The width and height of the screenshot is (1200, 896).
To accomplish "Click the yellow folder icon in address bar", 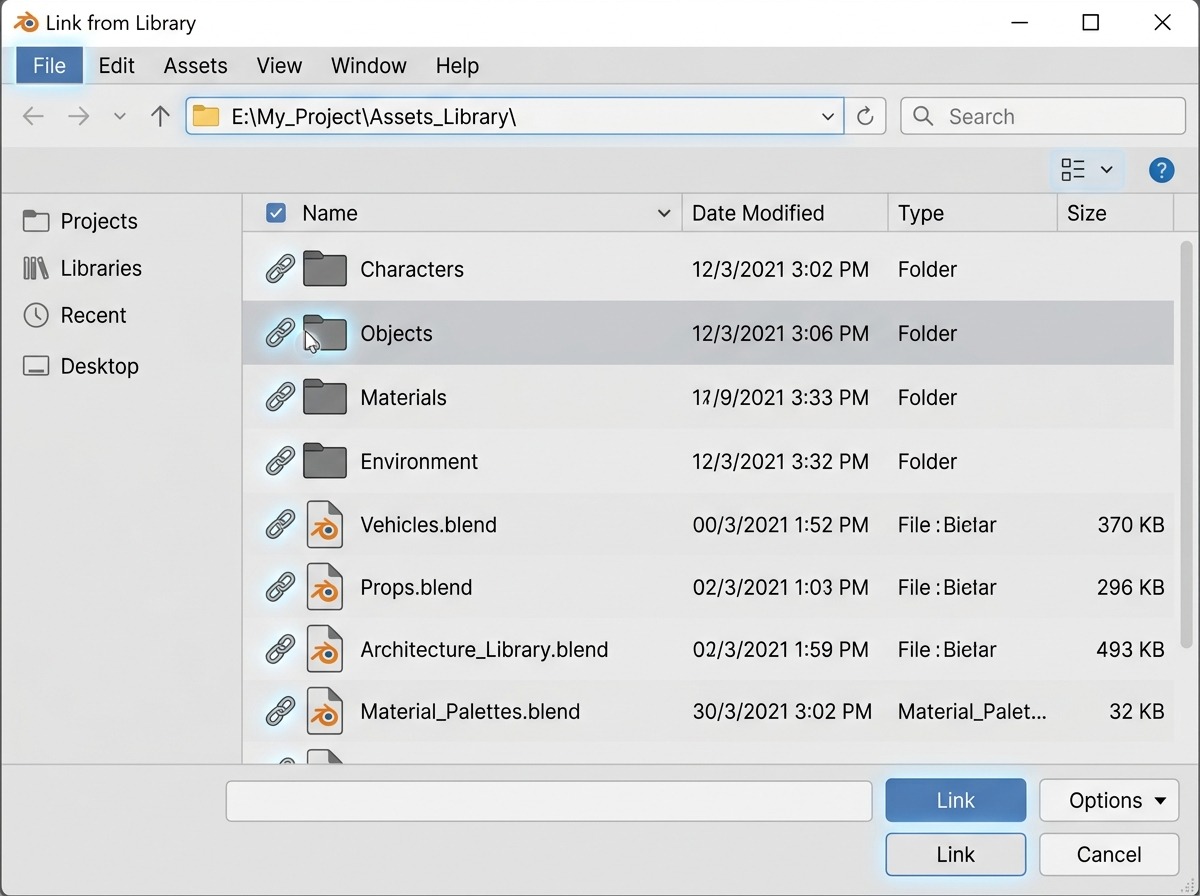I will click(x=206, y=116).
